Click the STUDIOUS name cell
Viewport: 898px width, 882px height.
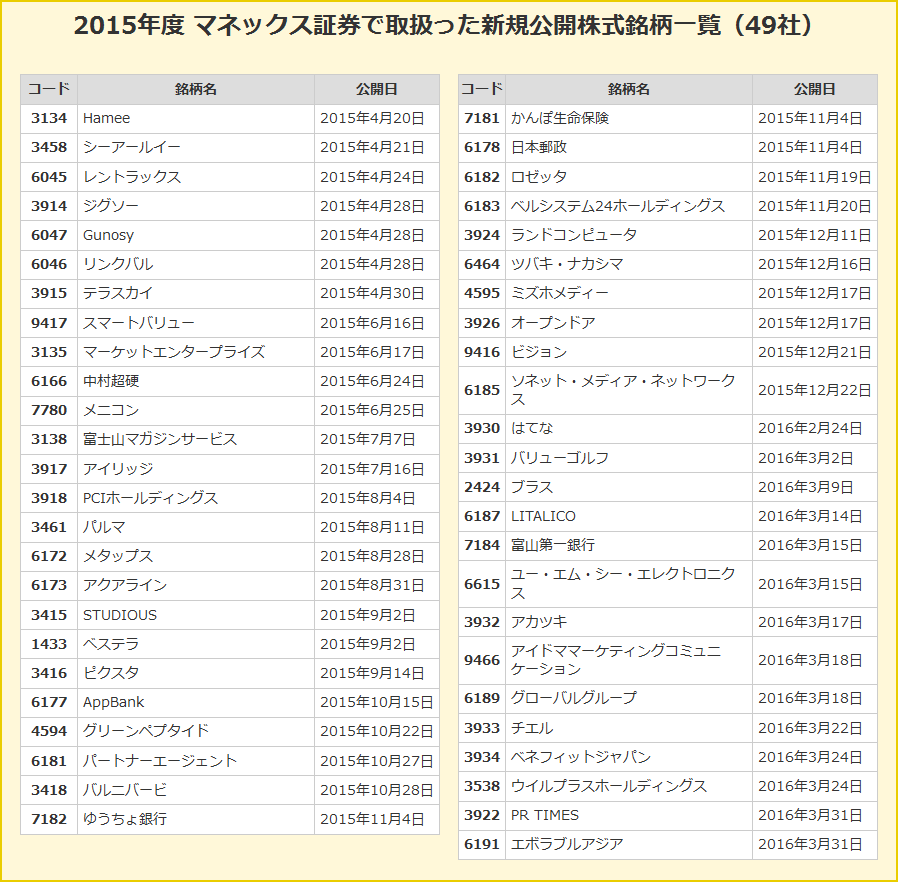click(196, 615)
